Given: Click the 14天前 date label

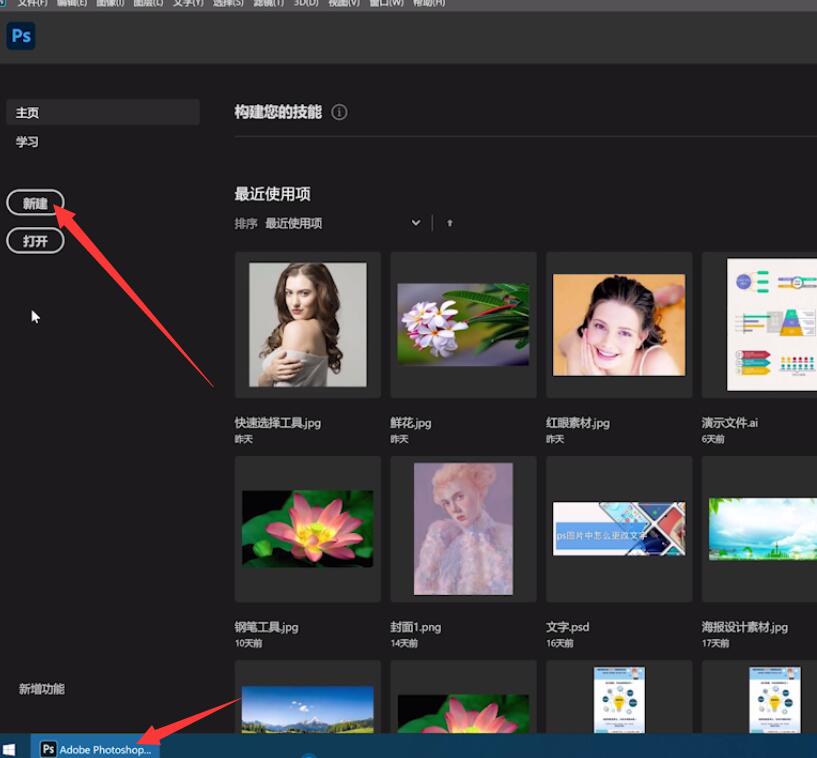Looking at the screenshot, I should pos(404,643).
